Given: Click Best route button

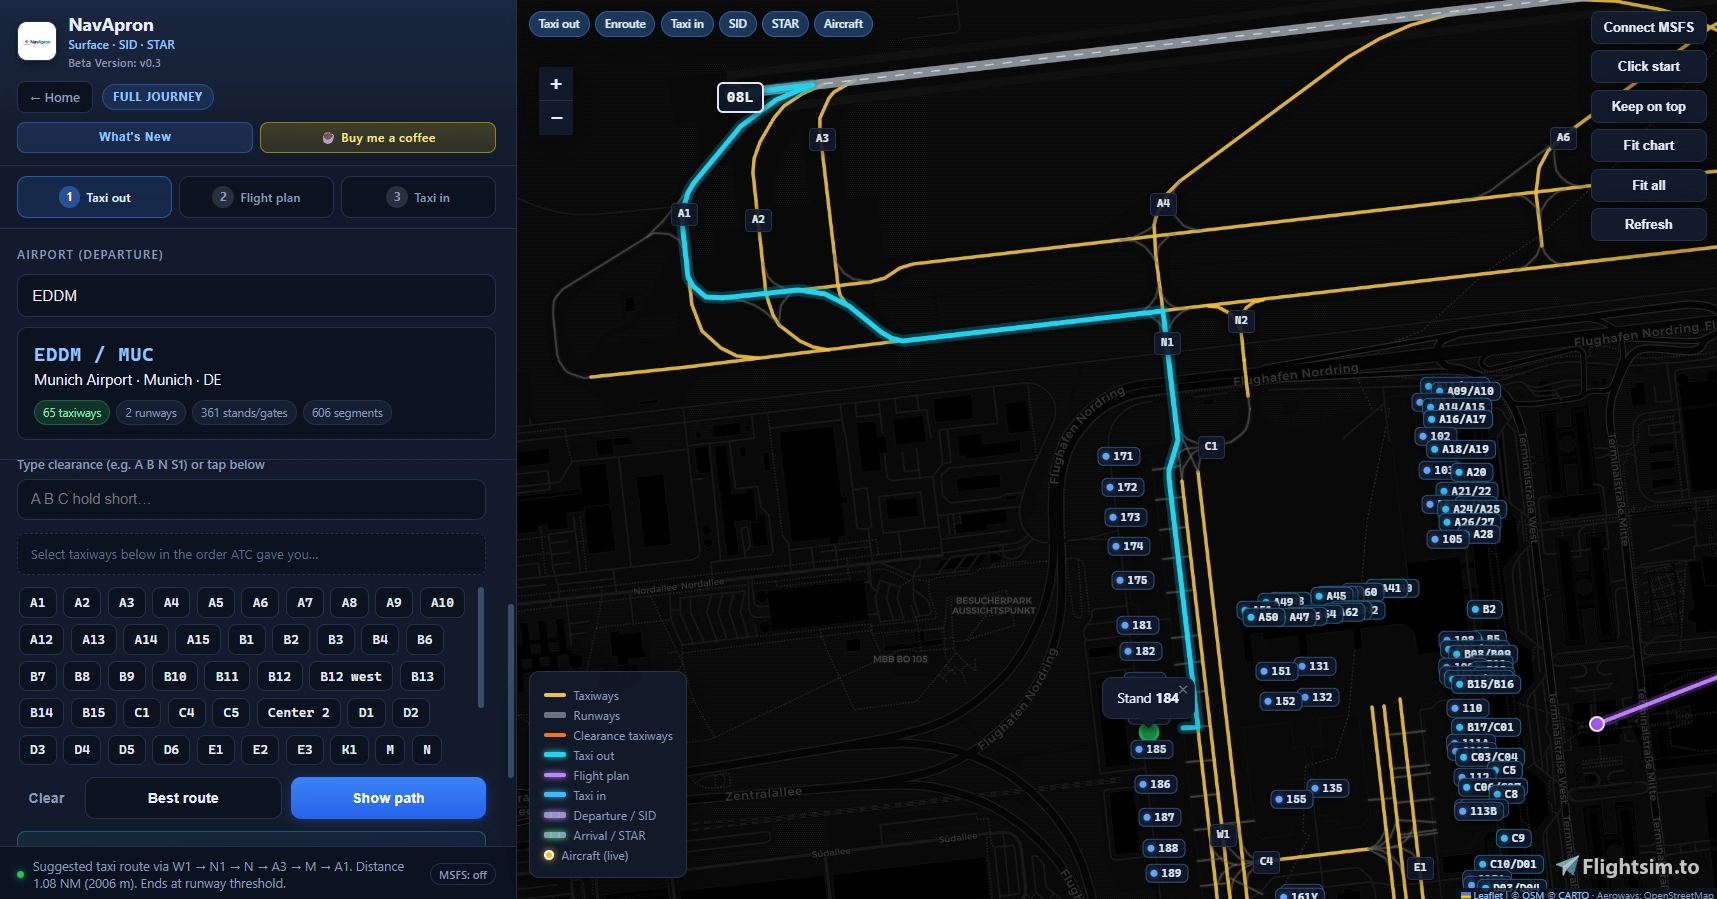Looking at the screenshot, I should click(183, 798).
